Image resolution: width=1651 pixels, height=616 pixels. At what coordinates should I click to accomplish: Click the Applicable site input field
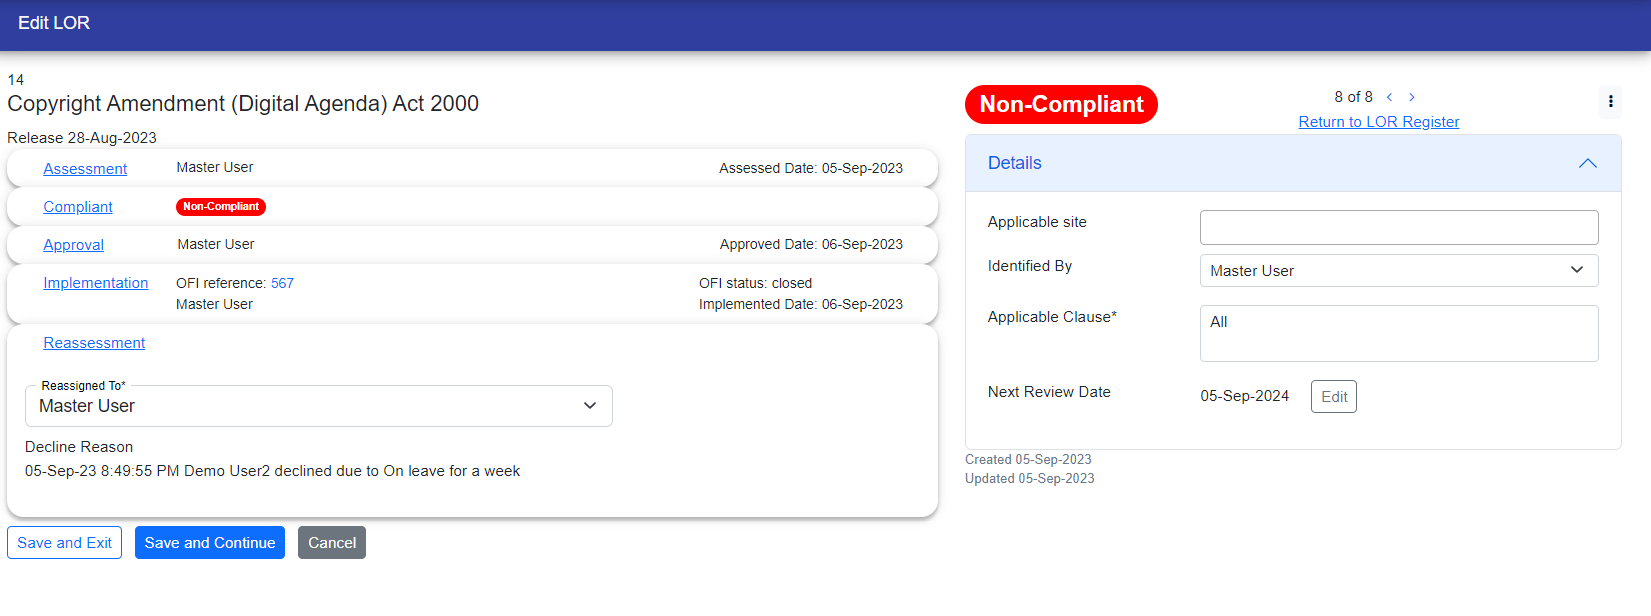[1398, 227]
